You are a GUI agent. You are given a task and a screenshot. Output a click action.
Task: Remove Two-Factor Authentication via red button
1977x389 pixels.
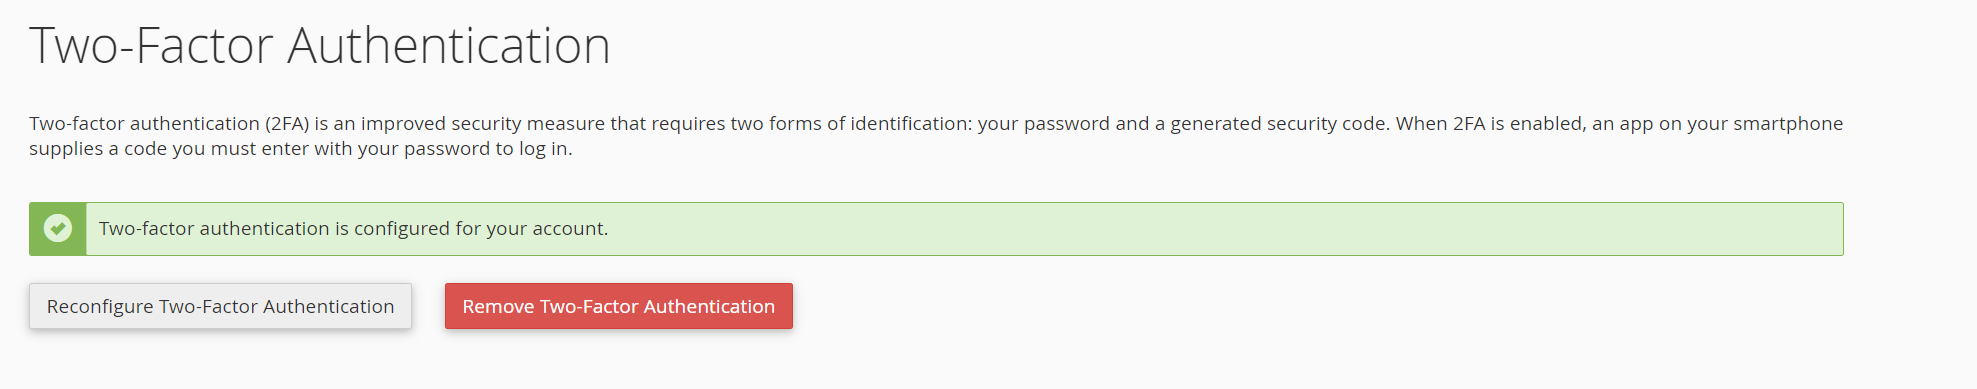click(619, 306)
